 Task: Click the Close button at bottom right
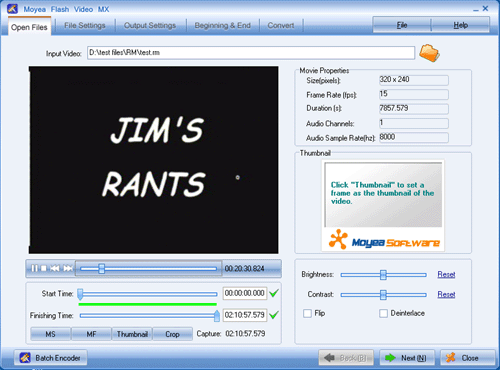pos(468,358)
